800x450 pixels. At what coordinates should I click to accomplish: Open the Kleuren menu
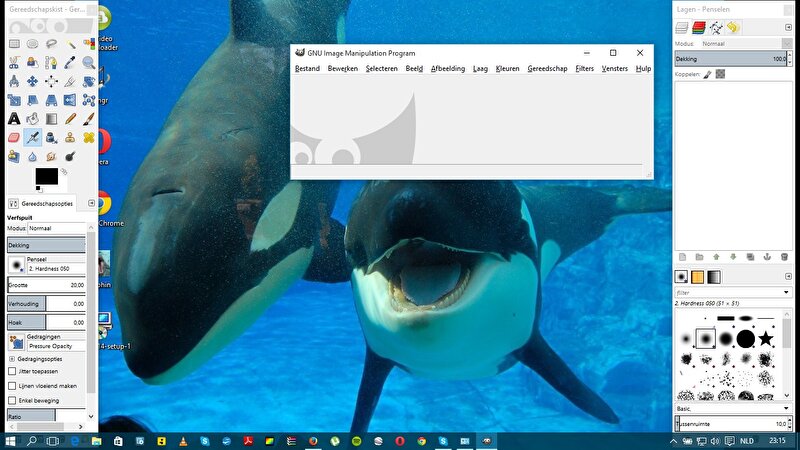pyautogui.click(x=507, y=68)
